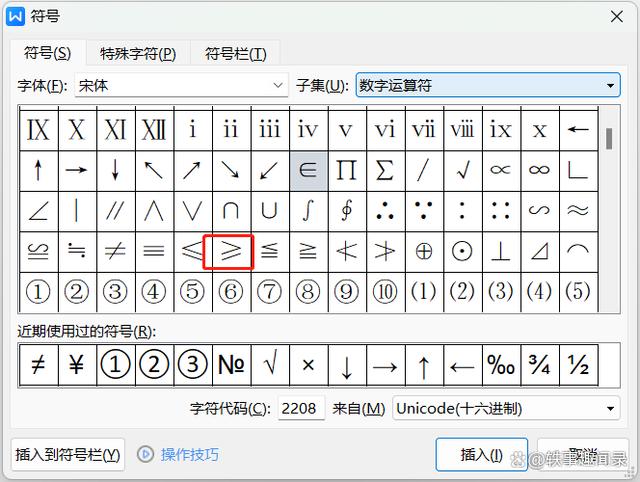Click the symbol grid scrollbar thumb
The width and height of the screenshot is (640, 482).
609,139
